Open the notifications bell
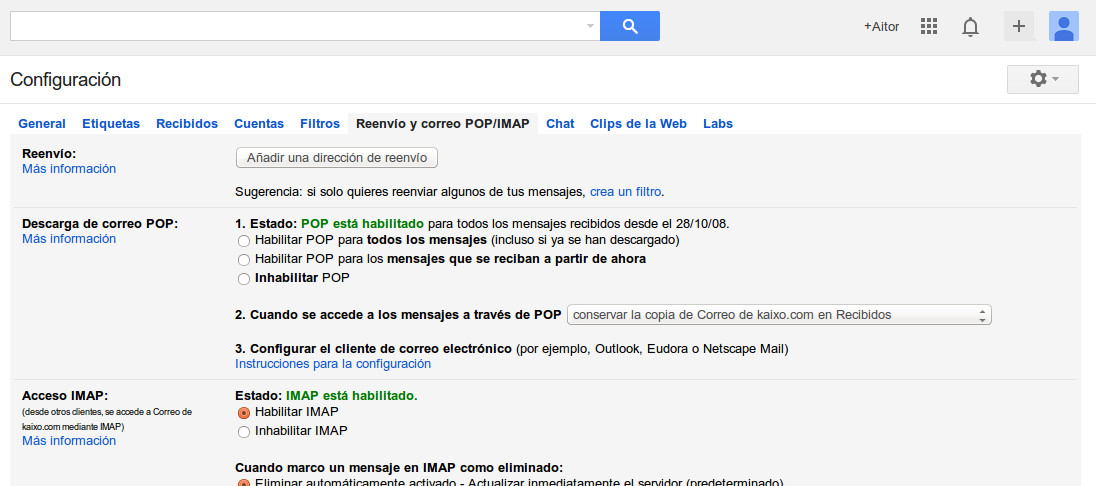Screen dimensions: 1096x486 pos(969,27)
